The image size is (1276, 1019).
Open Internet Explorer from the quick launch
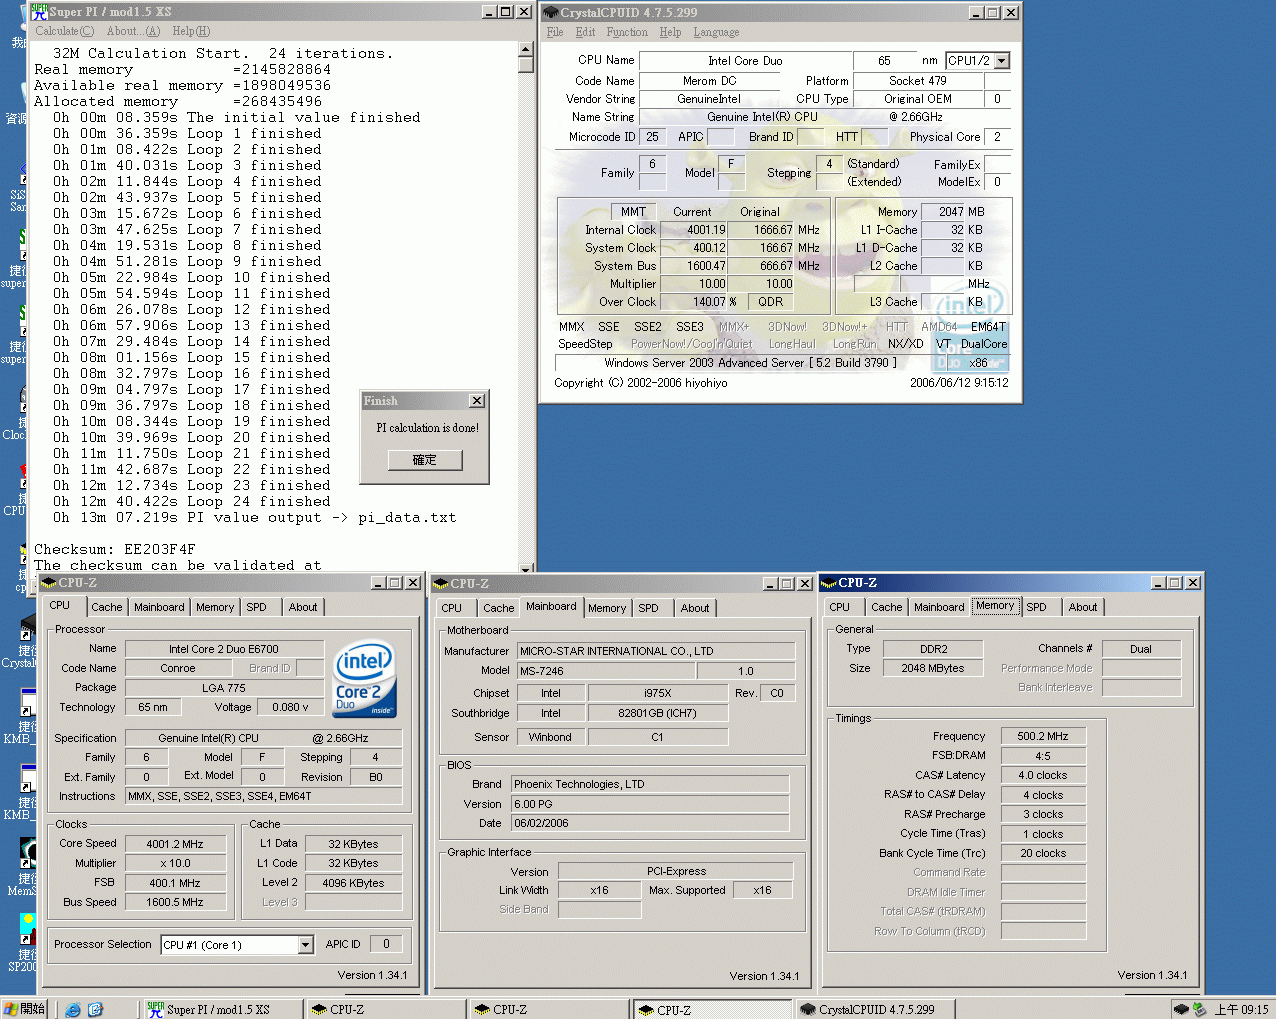pos(73,1009)
